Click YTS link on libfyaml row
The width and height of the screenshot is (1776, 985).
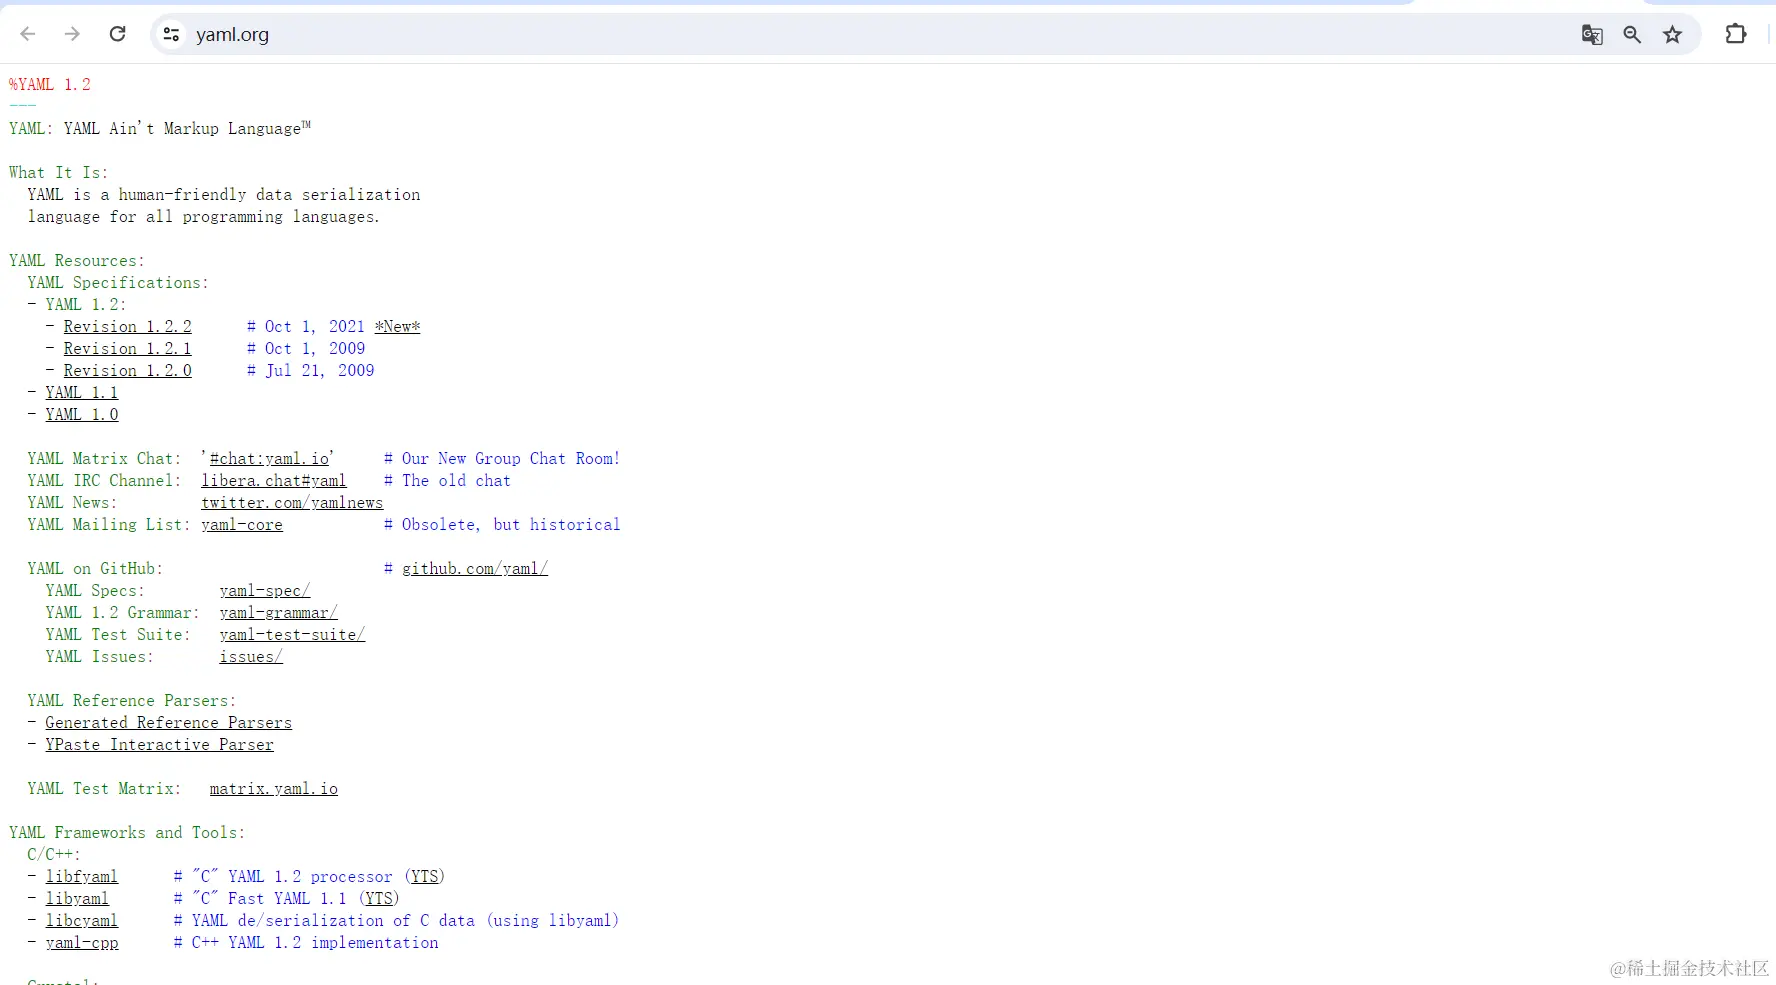pyautogui.click(x=425, y=877)
